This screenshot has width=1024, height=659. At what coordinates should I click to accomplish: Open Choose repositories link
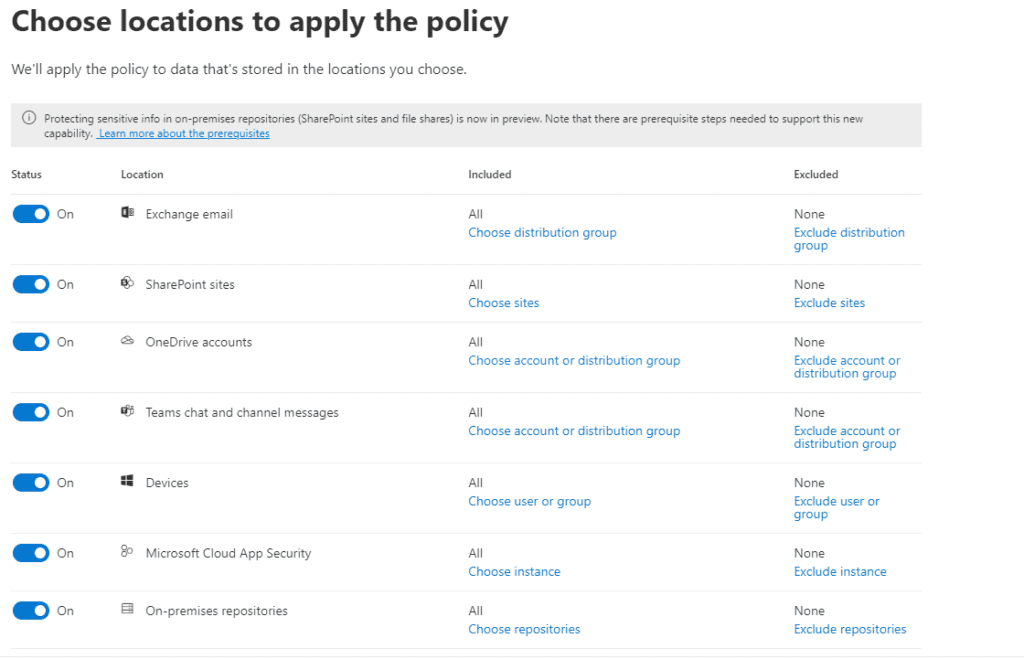click(x=524, y=630)
